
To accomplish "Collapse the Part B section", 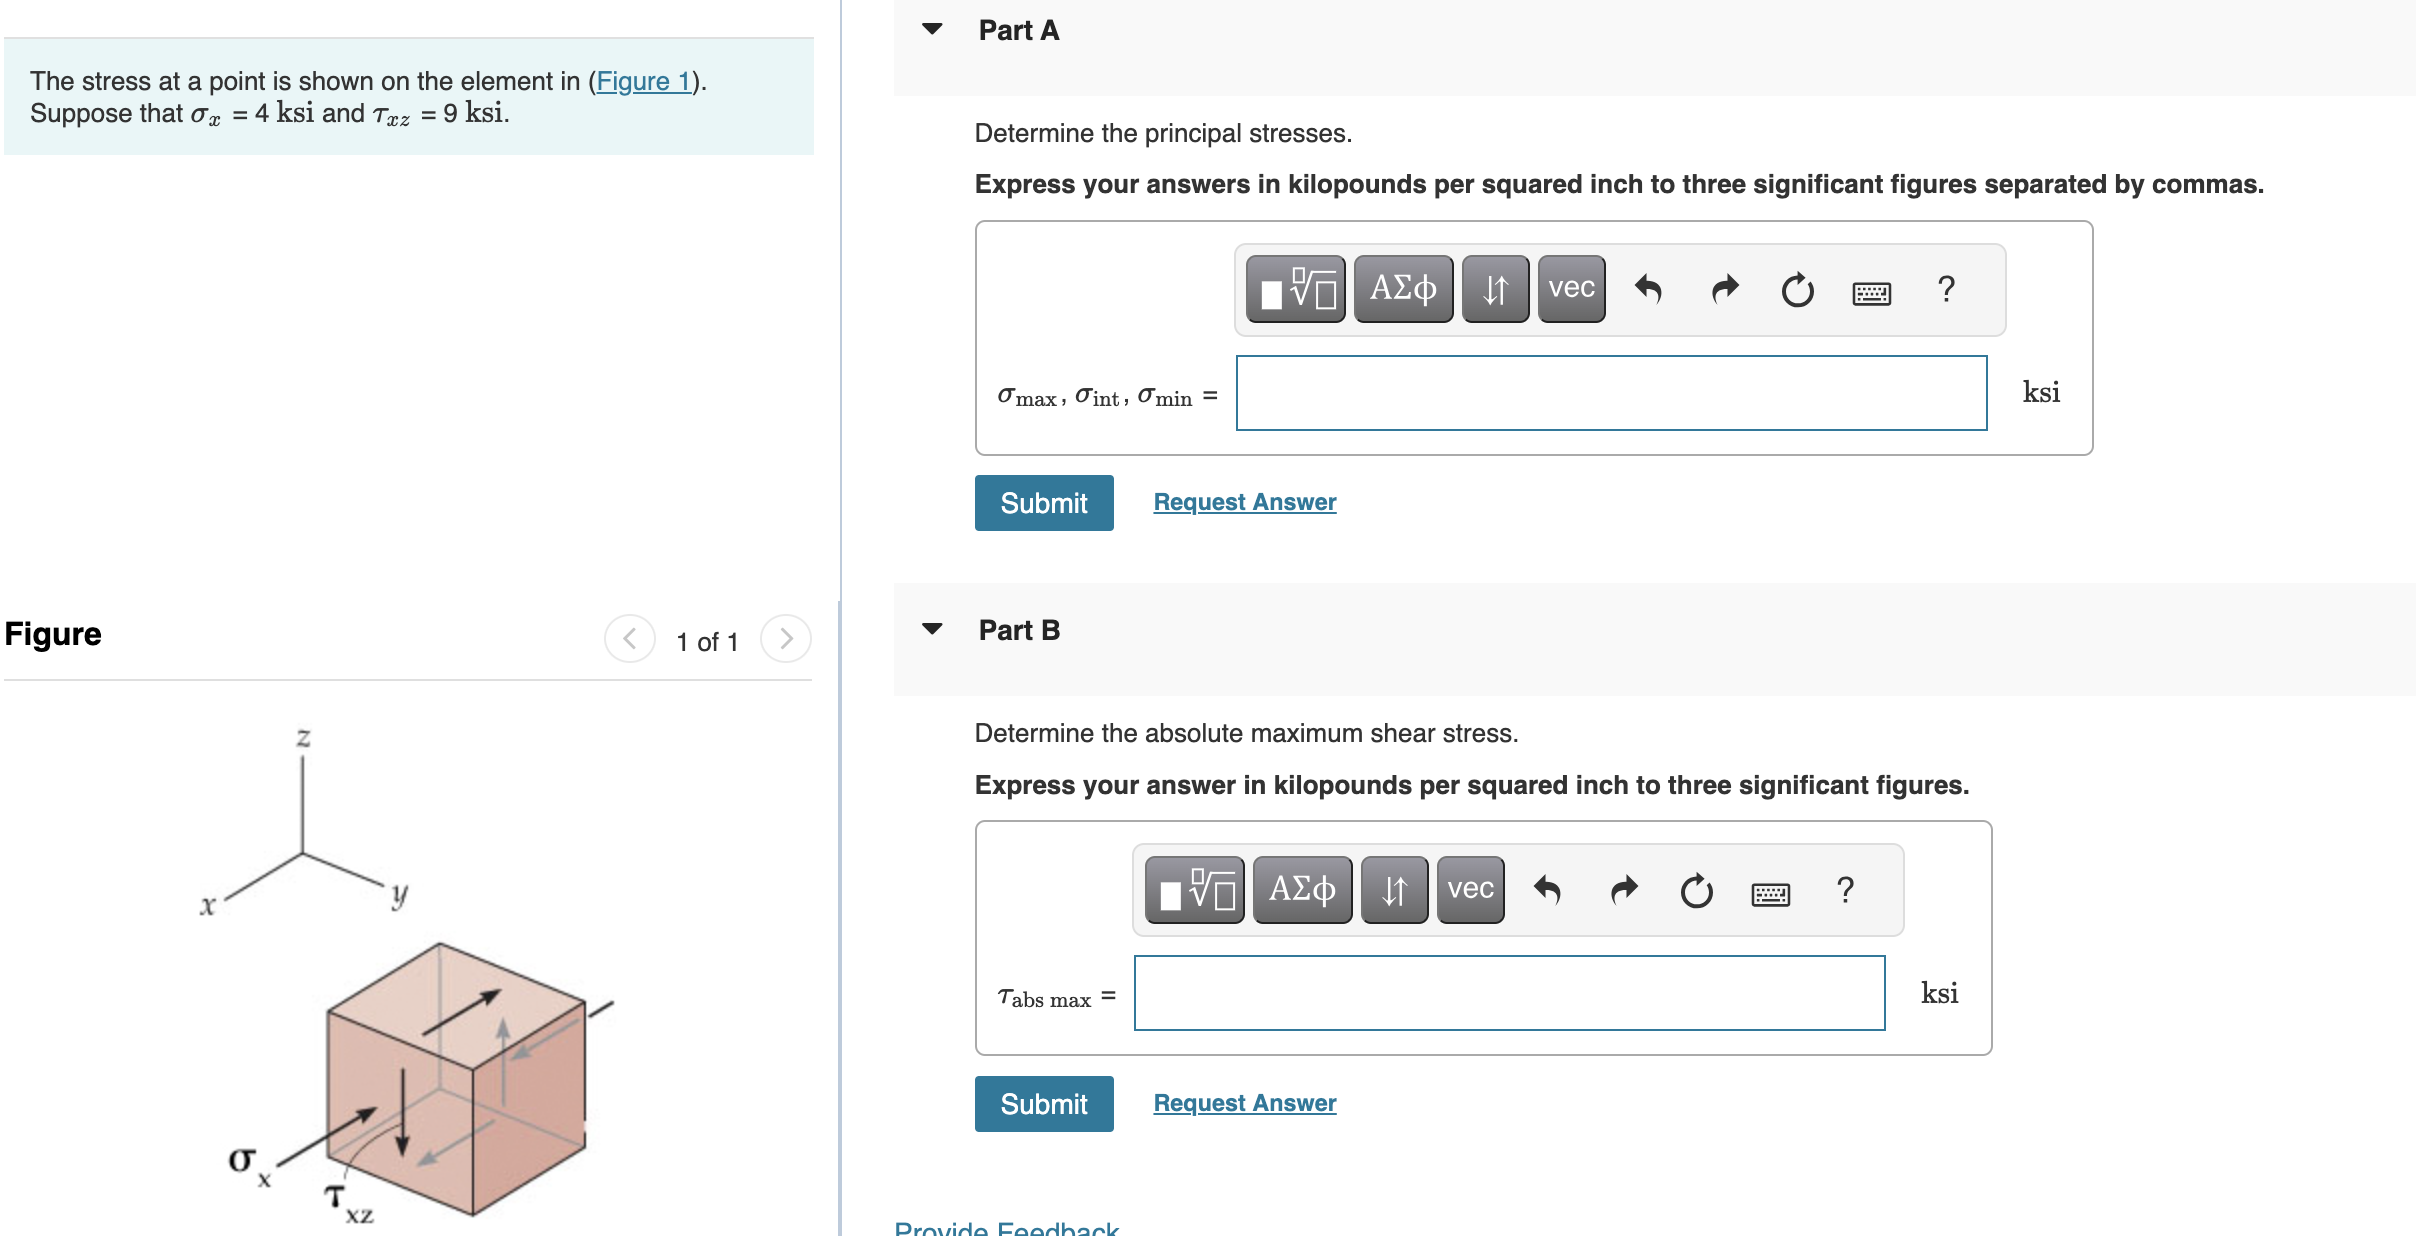I will (x=931, y=629).
